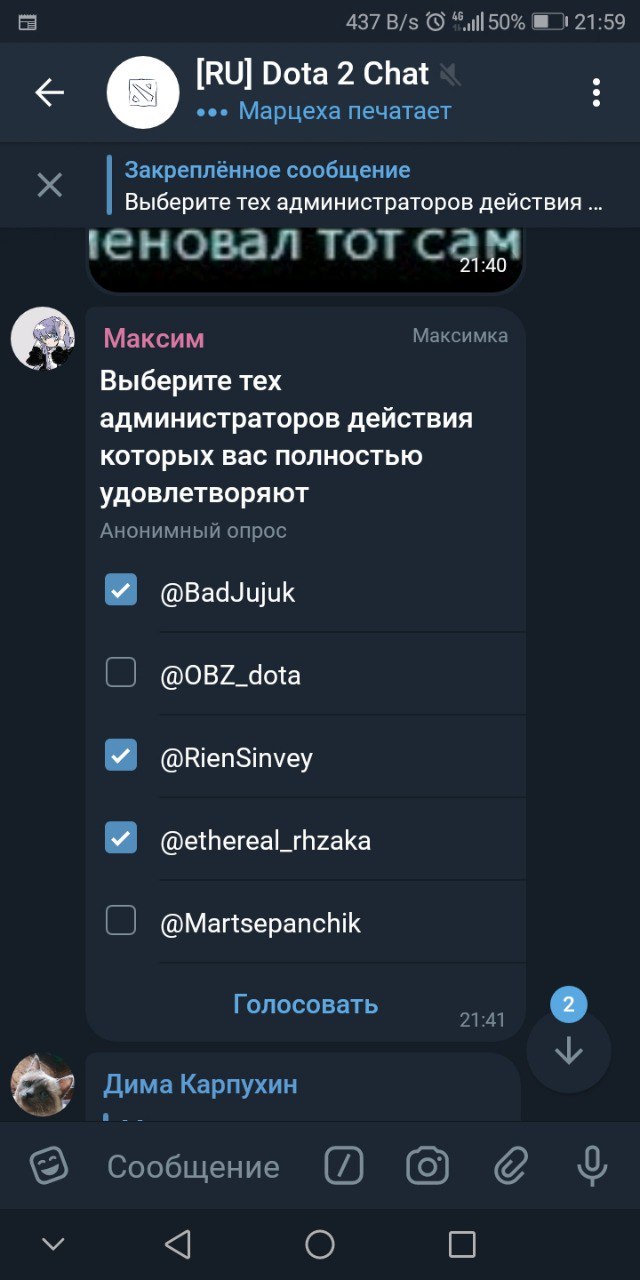Open the emoji sticker picker
Viewport: 640px width, 1280px height.
tap(49, 1166)
